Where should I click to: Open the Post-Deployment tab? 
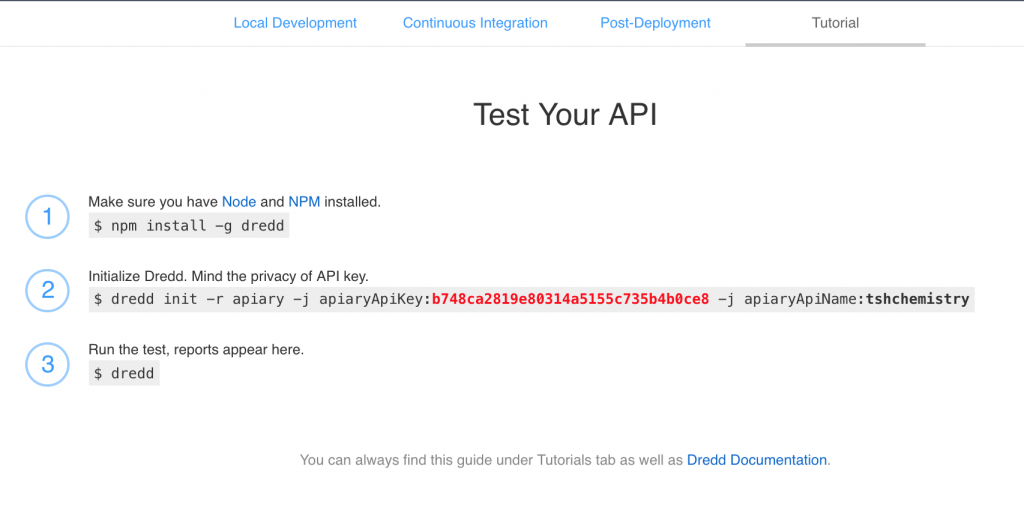point(655,23)
